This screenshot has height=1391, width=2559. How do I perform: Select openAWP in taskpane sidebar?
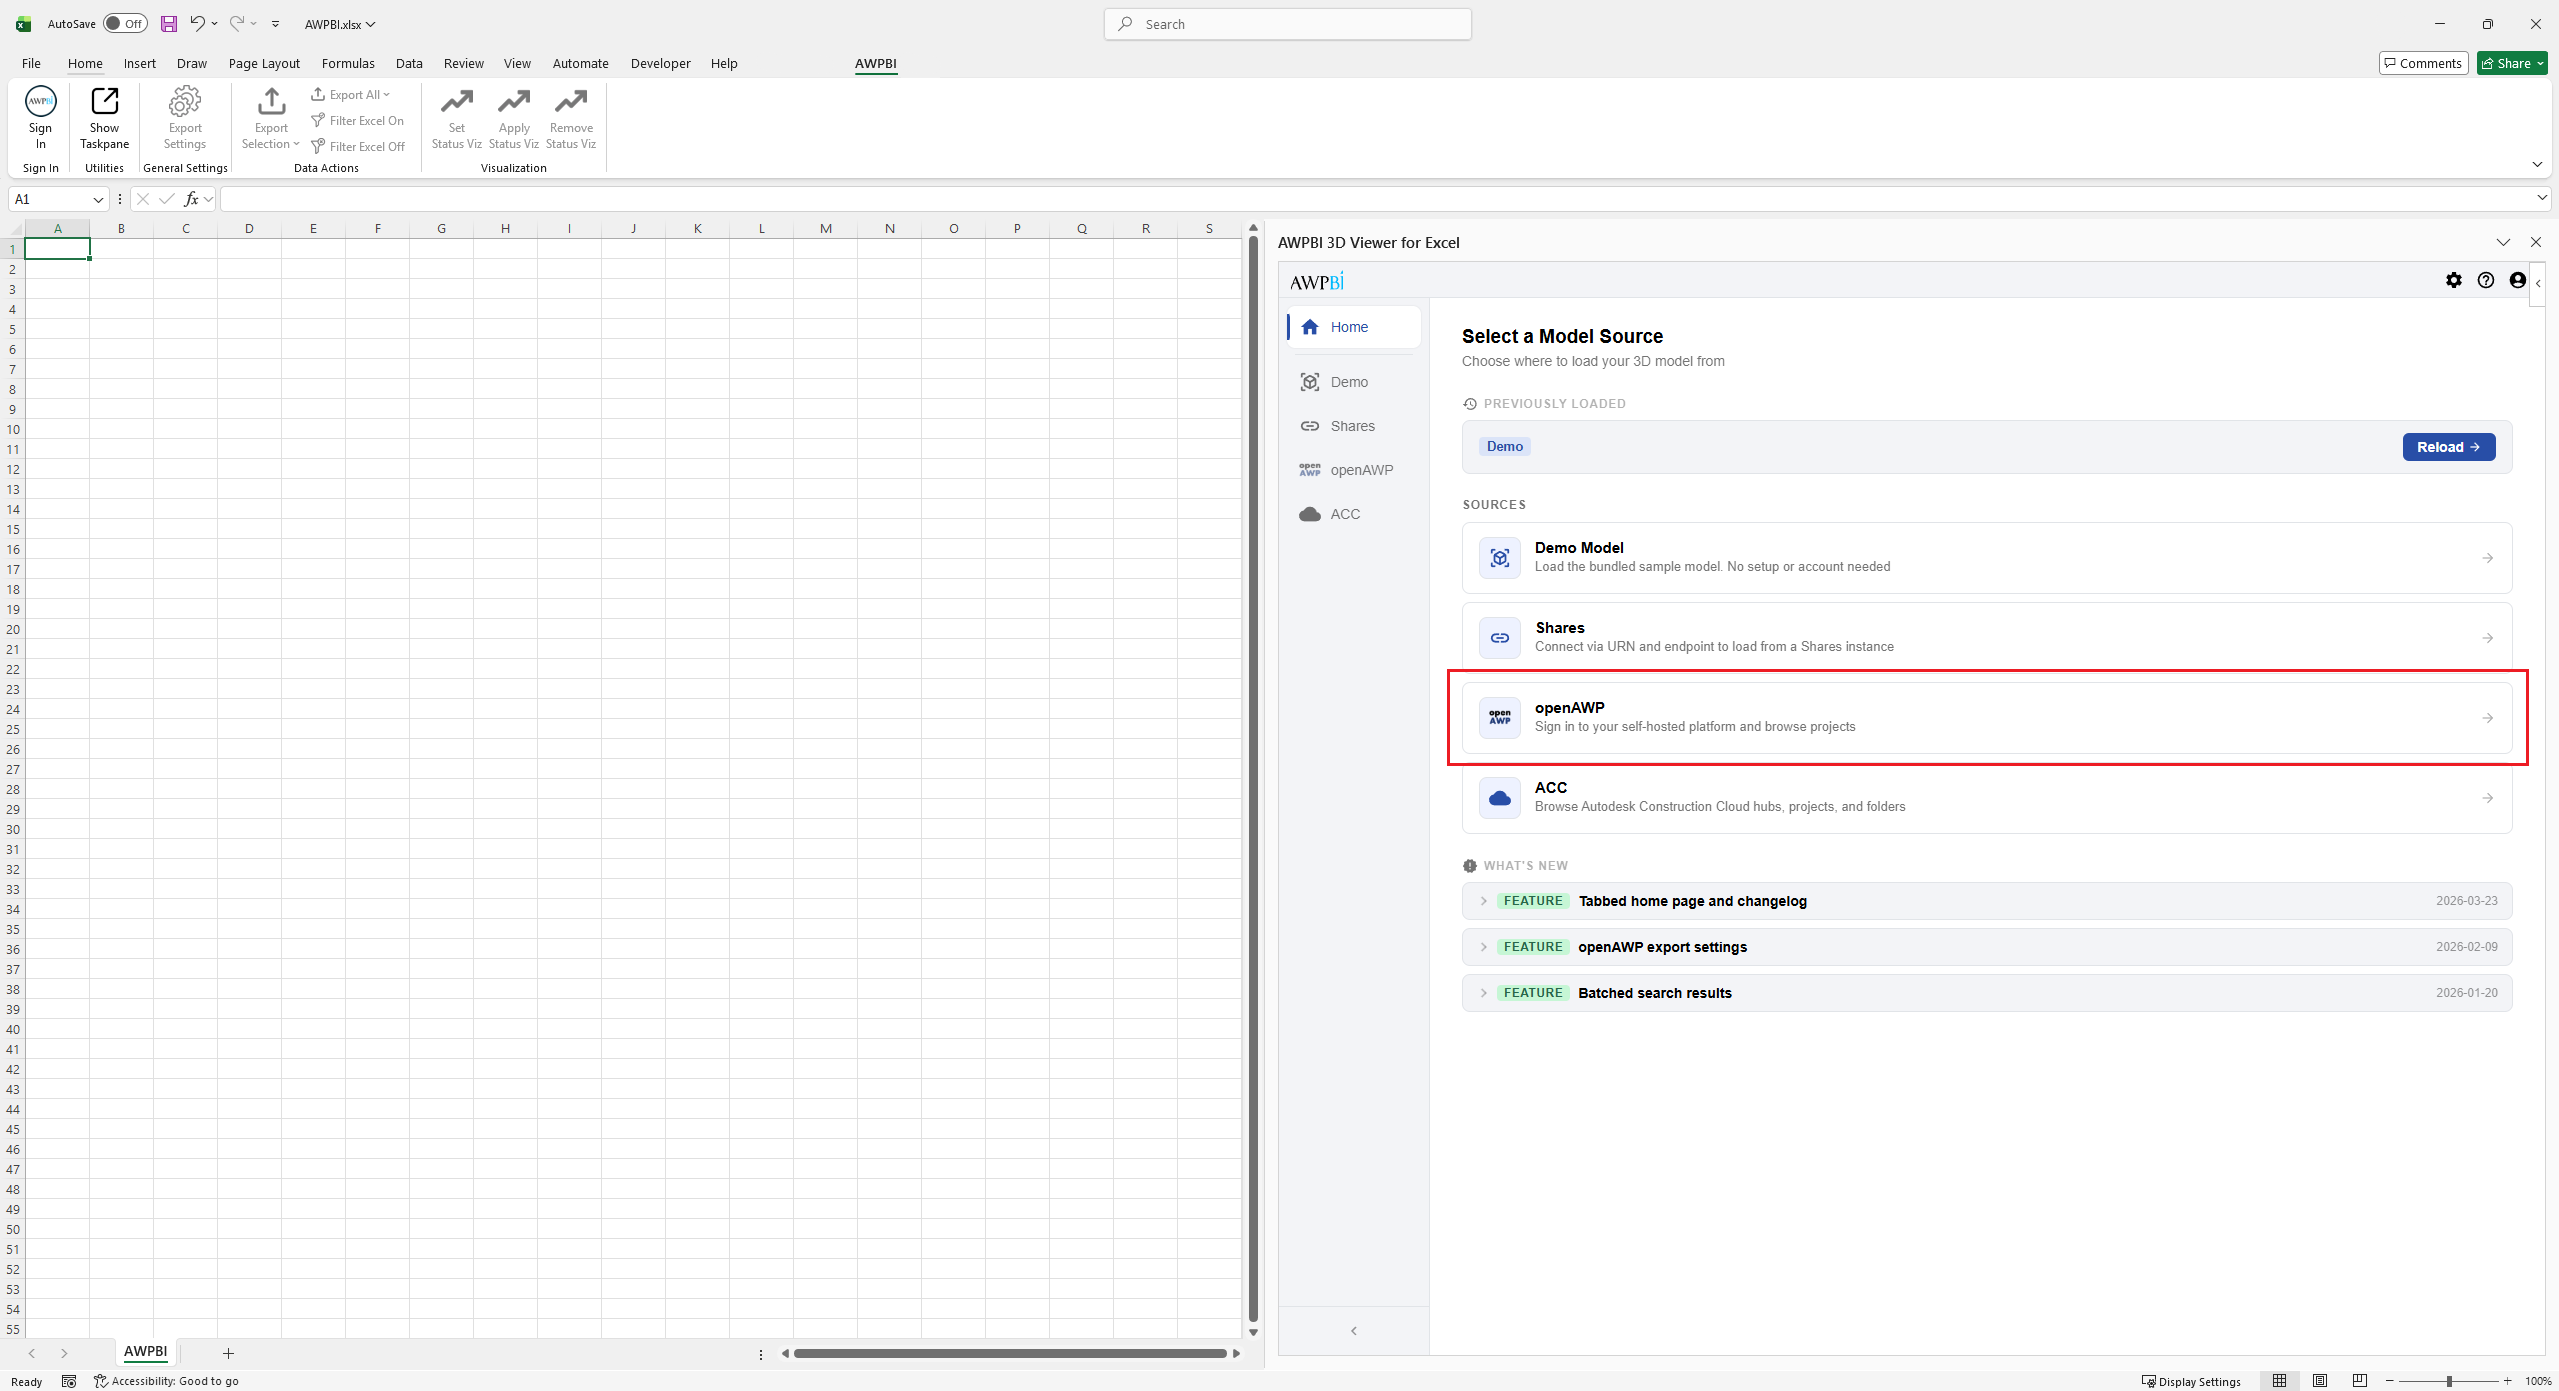tap(1353, 470)
